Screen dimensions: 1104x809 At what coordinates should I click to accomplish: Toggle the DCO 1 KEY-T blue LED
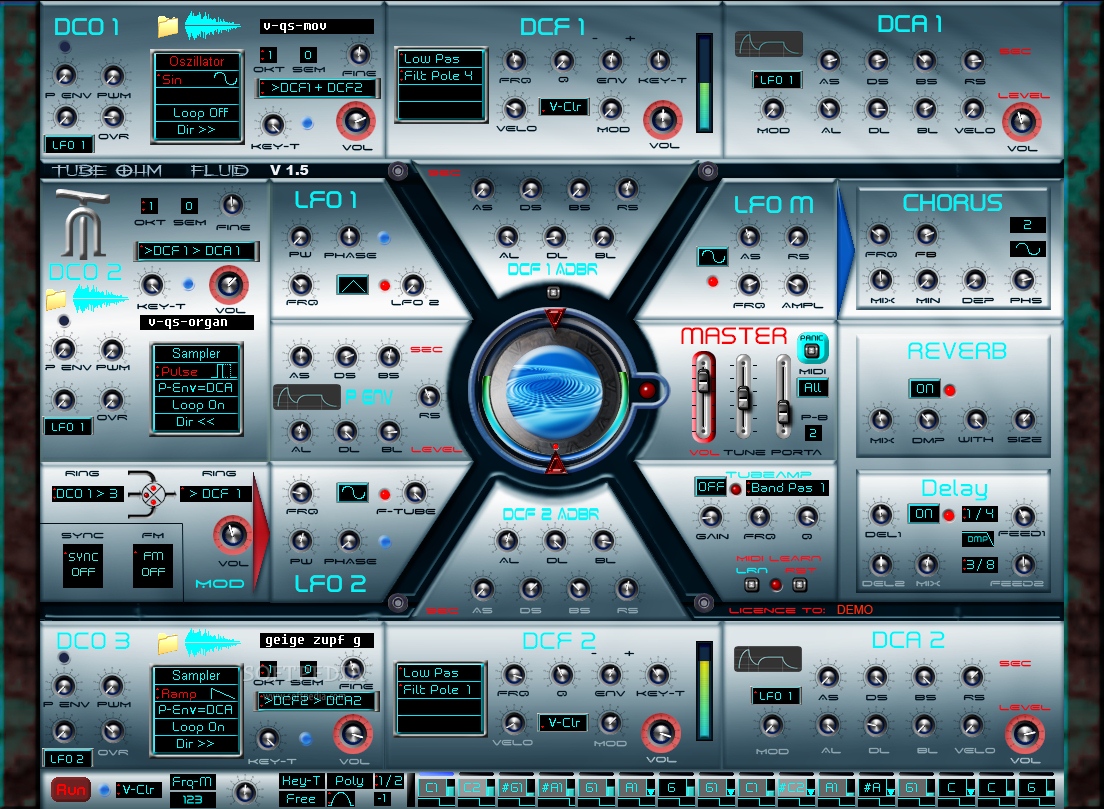(x=308, y=123)
